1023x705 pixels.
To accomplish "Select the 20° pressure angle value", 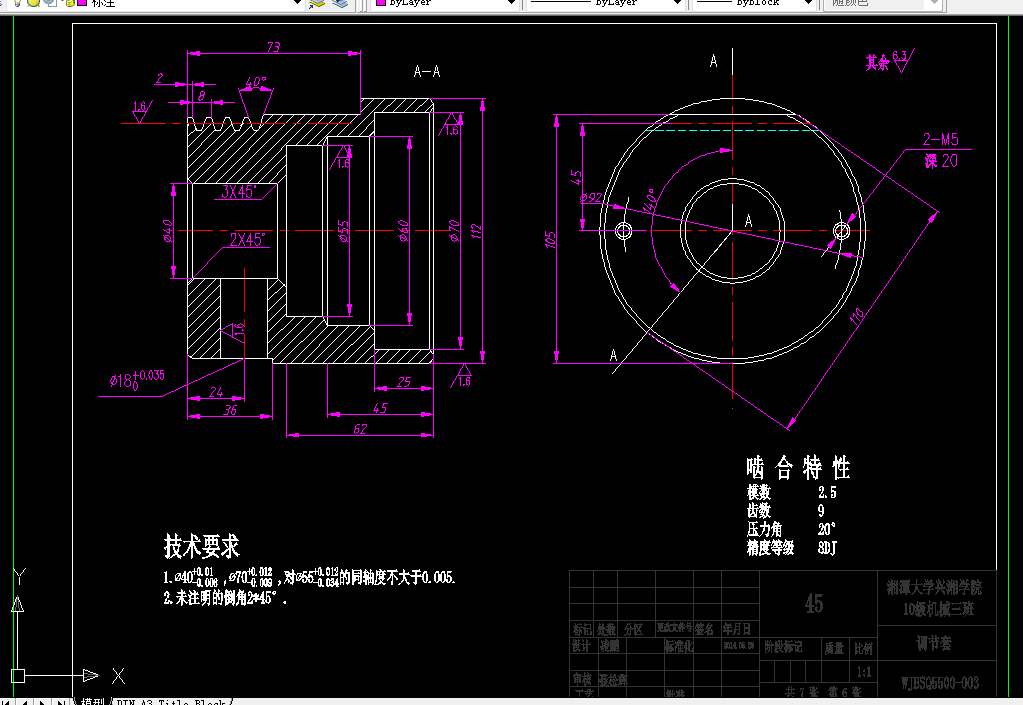I will pos(827,529).
